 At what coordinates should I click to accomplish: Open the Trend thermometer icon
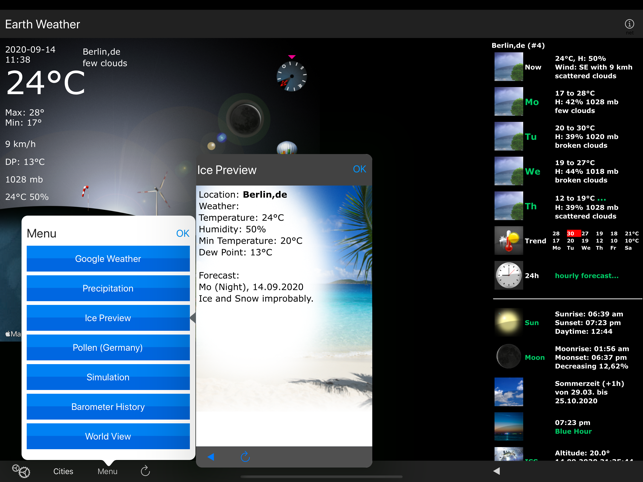(x=508, y=241)
